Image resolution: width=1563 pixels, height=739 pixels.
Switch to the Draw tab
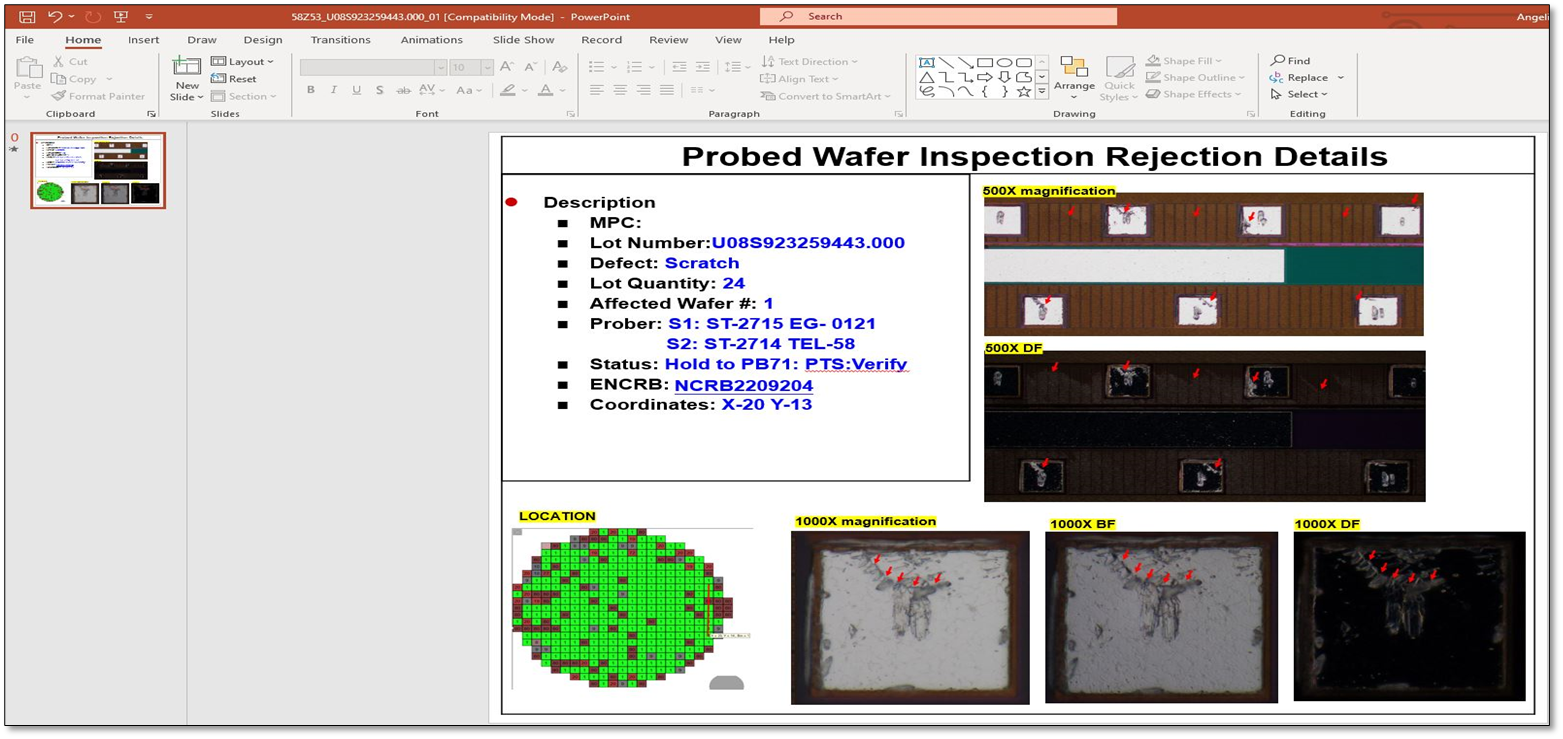coord(202,40)
